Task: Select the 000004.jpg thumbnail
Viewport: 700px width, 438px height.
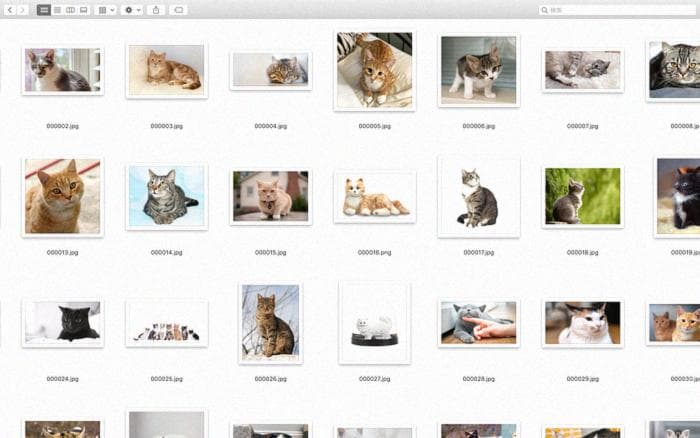Action: pos(271,70)
